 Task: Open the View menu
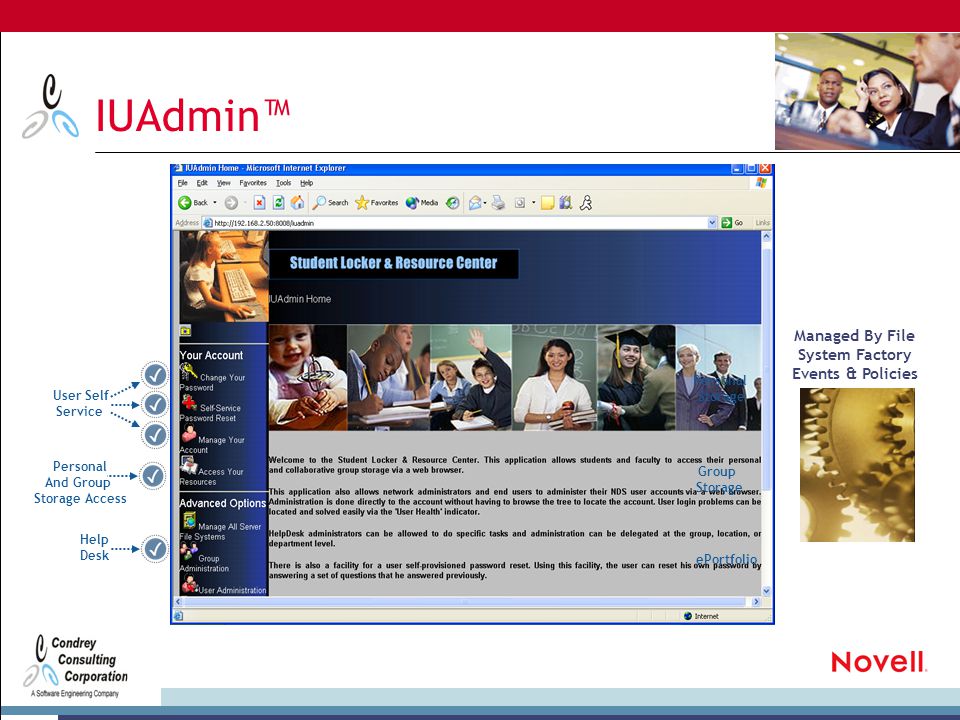point(223,183)
